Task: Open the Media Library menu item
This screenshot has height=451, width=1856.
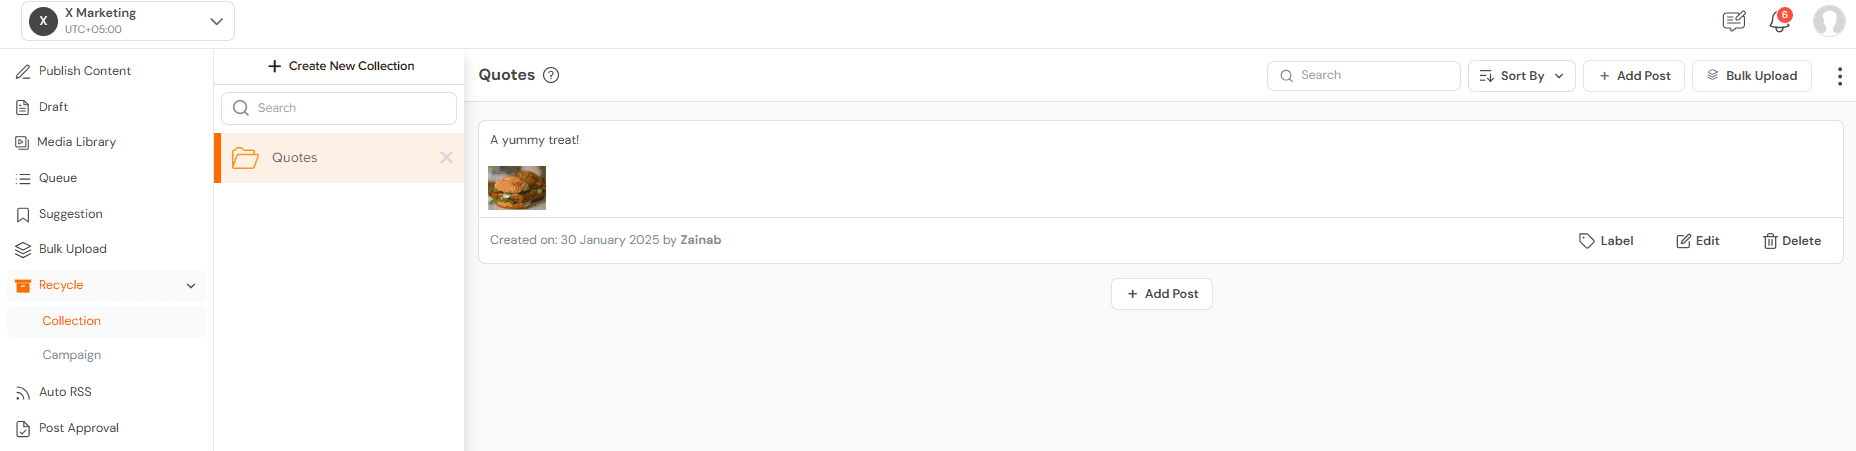Action: click(x=76, y=142)
